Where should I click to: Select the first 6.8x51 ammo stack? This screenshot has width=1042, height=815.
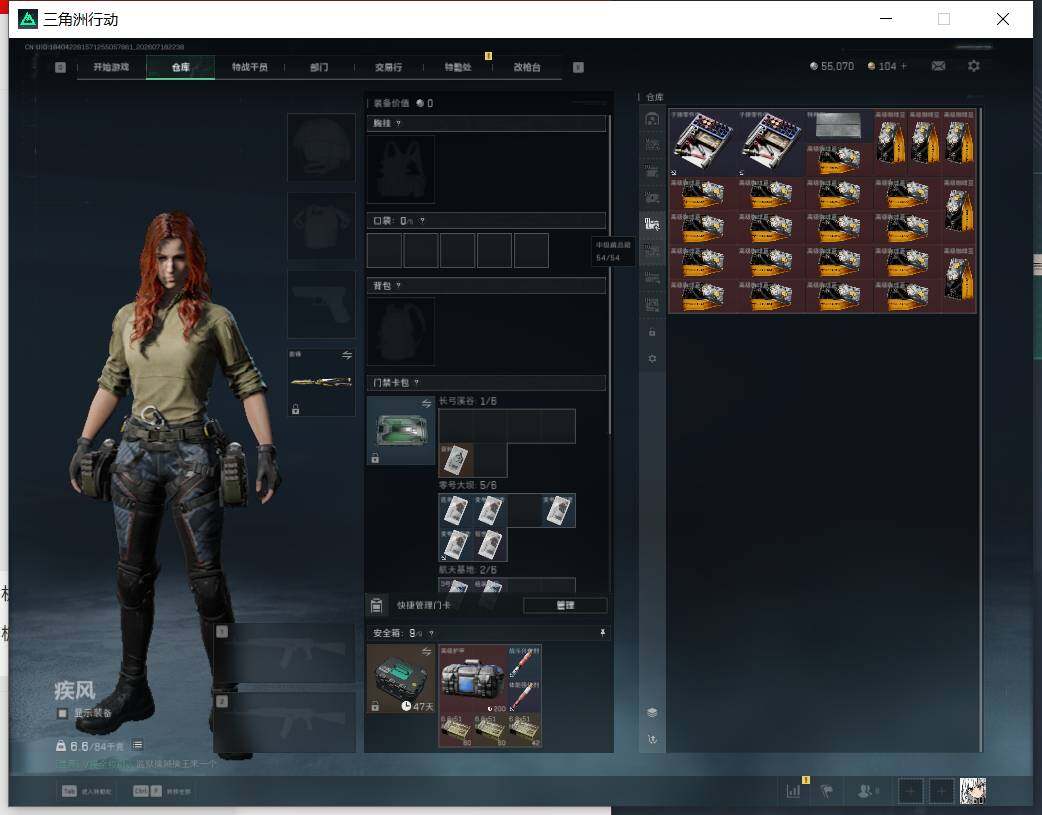[456, 730]
